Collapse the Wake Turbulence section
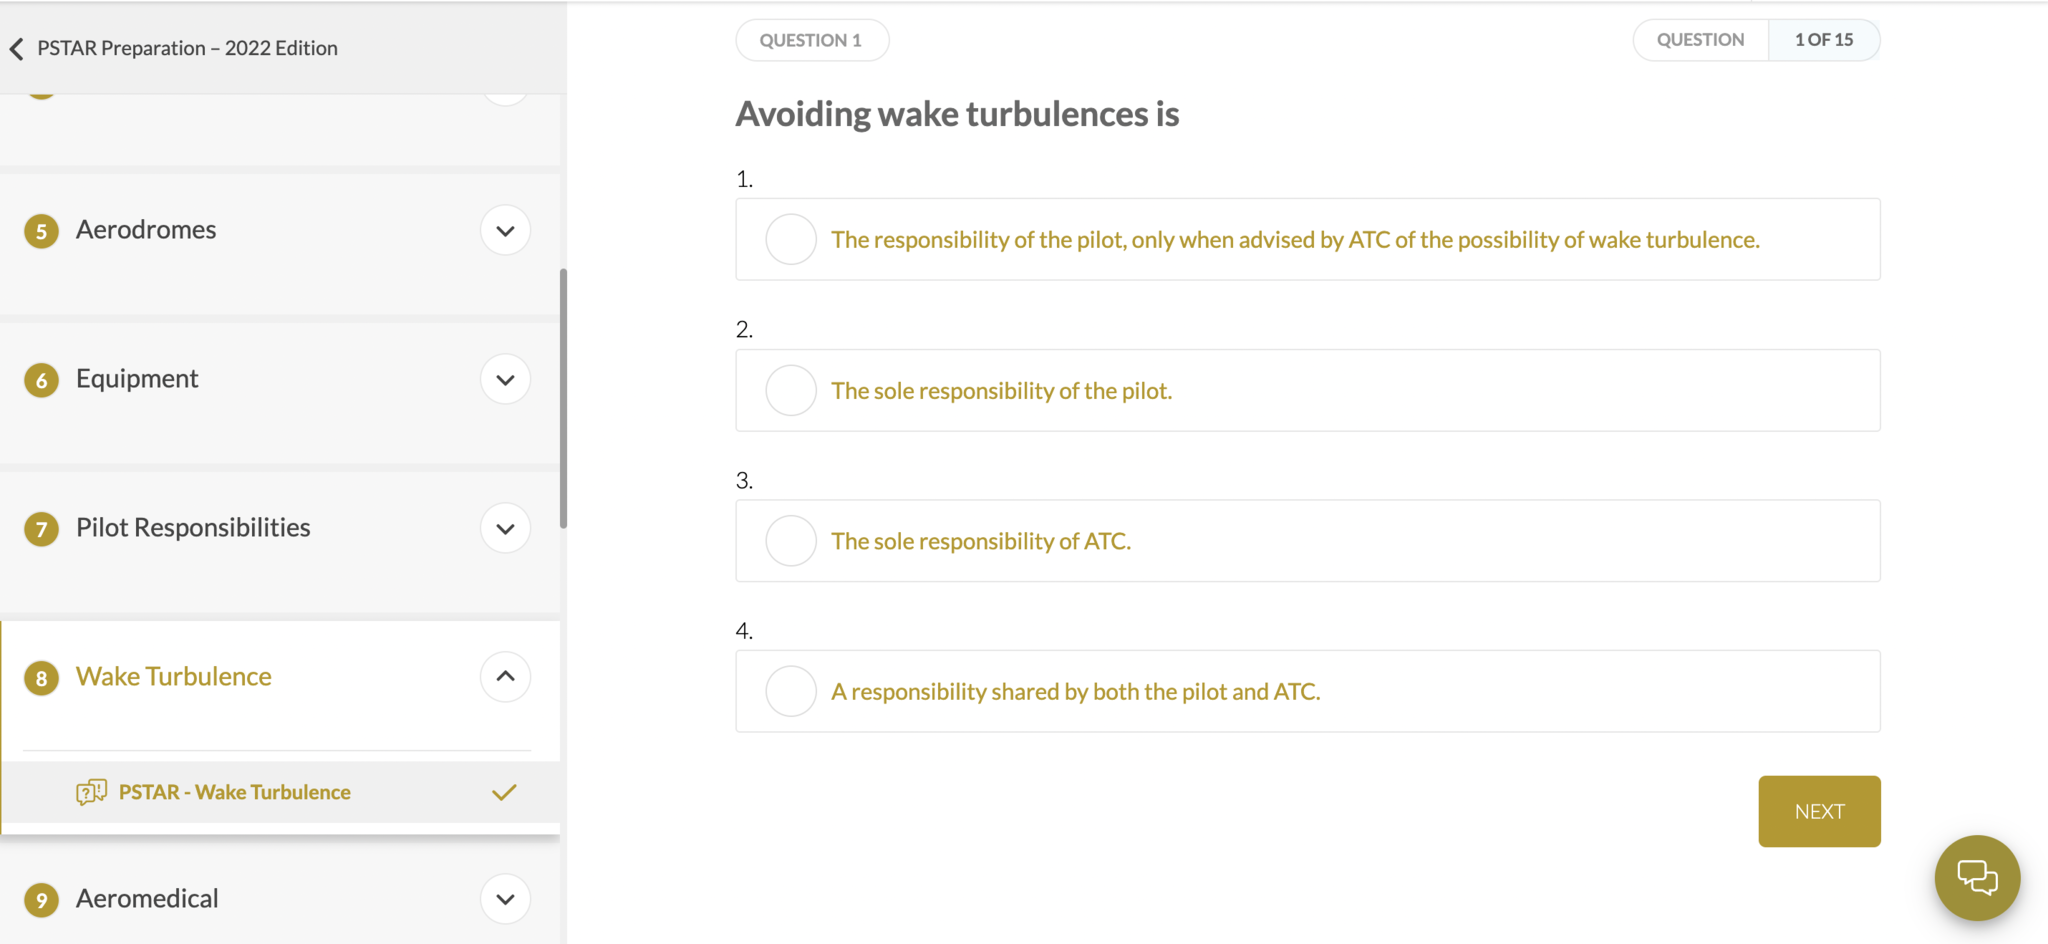Image resolution: width=2048 pixels, height=944 pixels. point(505,677)
